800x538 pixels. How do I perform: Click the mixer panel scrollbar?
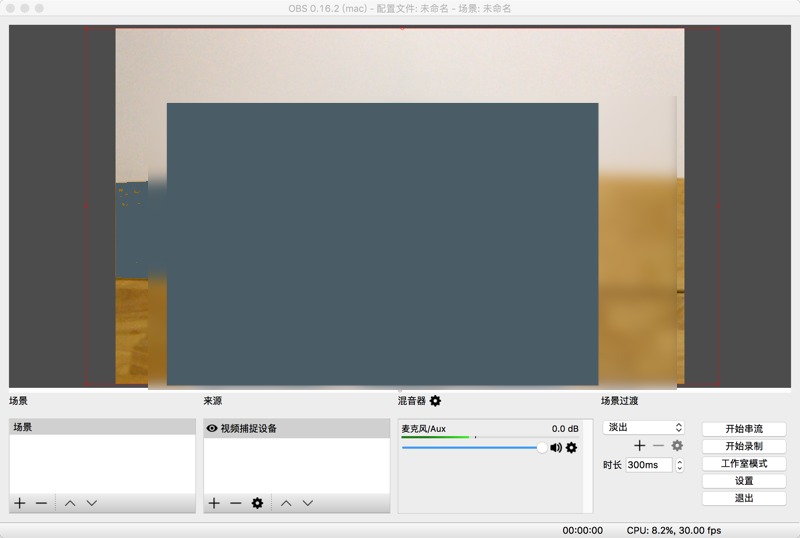(x=588, y=466)
